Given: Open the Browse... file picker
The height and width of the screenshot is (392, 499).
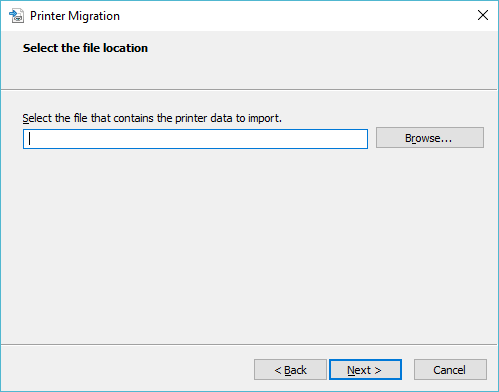Looking at the screenshot, I should (430, 138).
